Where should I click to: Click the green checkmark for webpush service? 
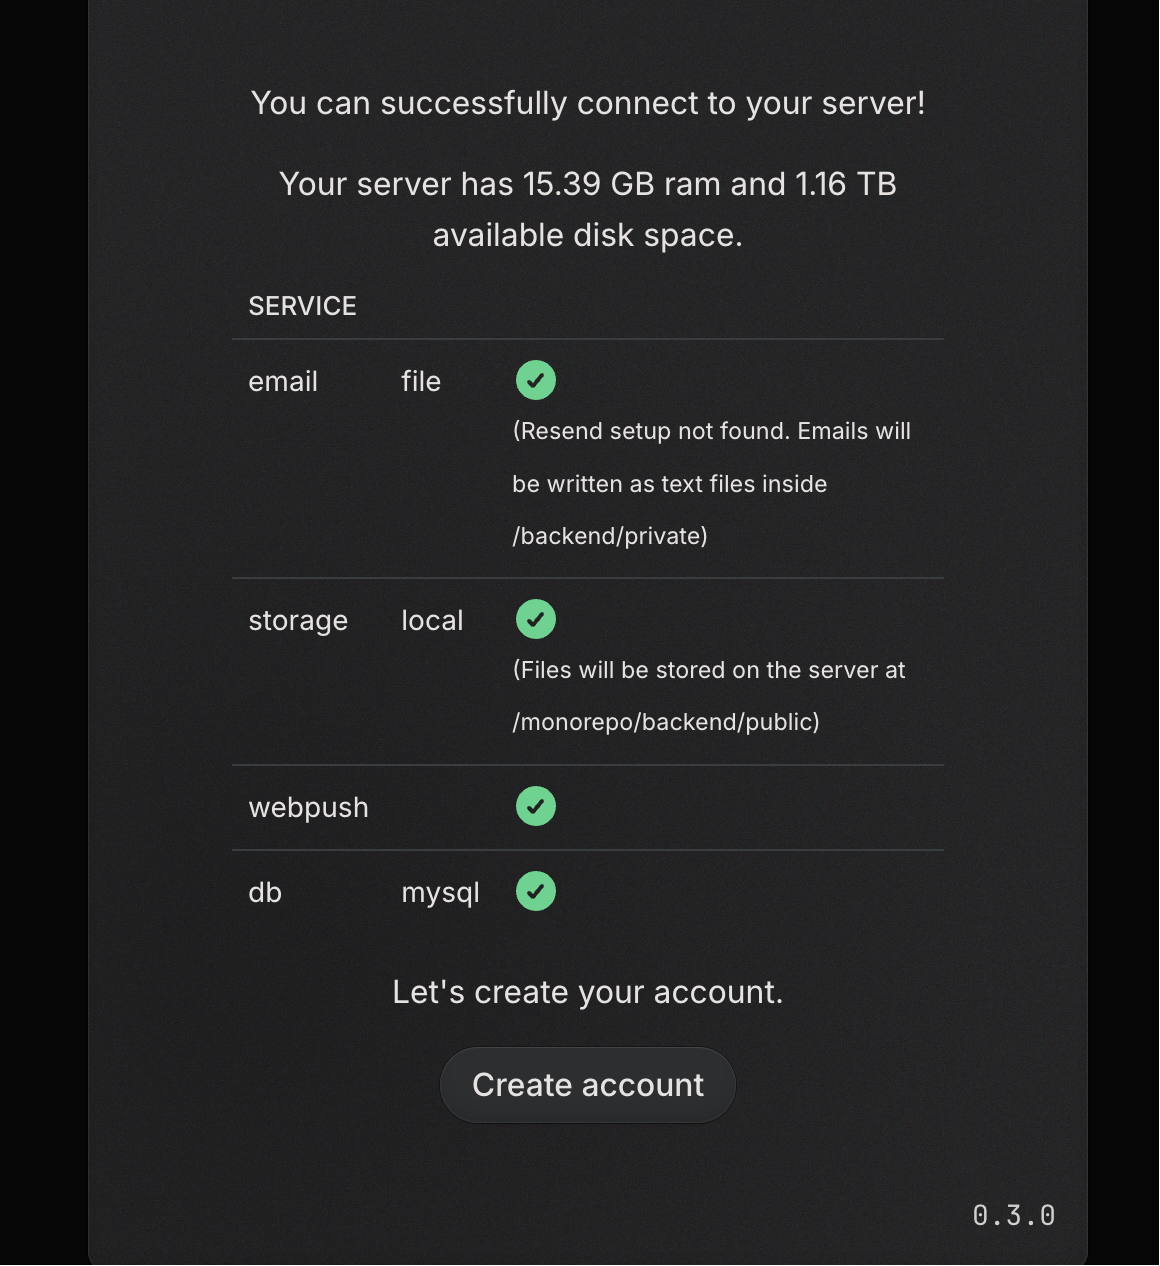click(536, 806)
